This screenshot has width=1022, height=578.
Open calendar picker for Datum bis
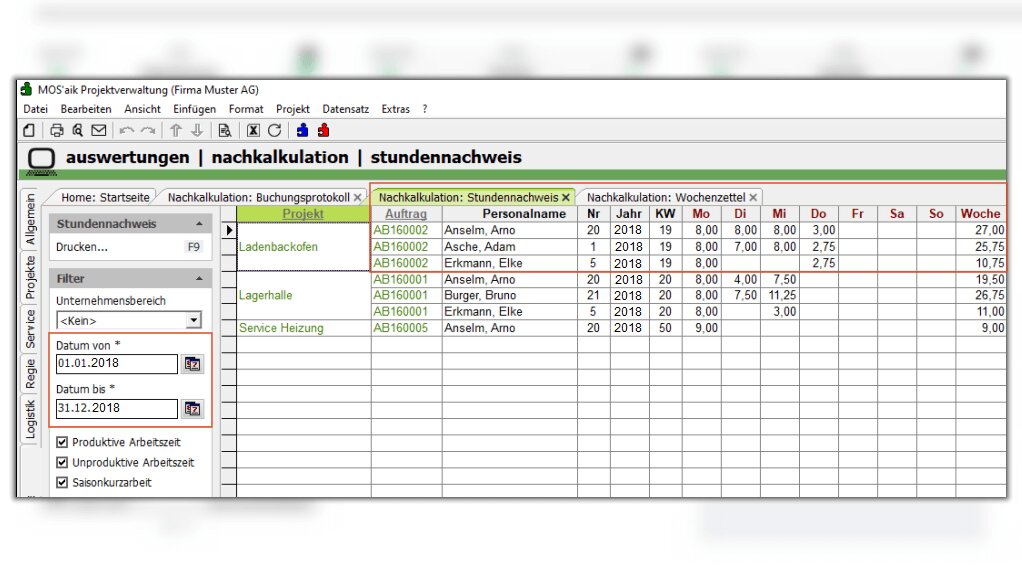pos(192,408)
